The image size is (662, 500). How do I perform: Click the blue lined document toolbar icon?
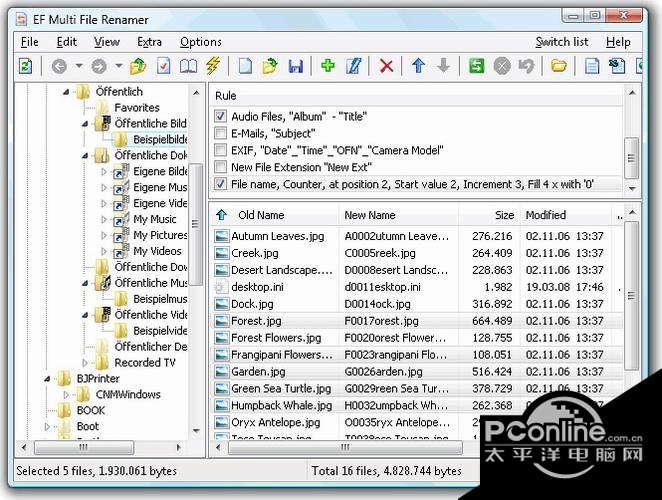(592, 66)
